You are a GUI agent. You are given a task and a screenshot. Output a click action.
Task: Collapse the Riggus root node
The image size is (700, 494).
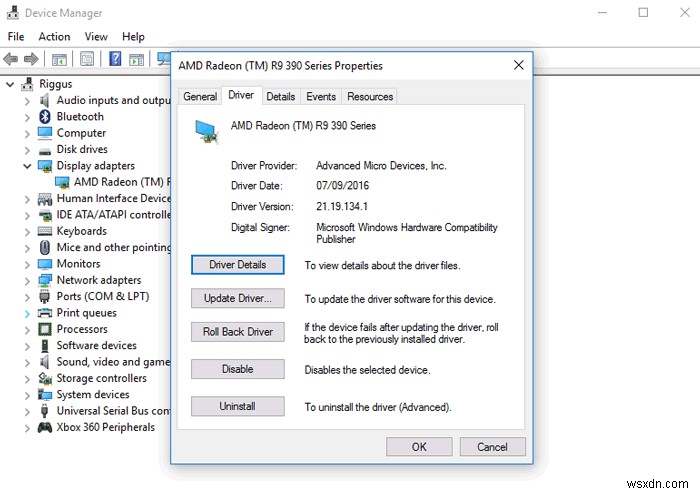coord(10,84)
